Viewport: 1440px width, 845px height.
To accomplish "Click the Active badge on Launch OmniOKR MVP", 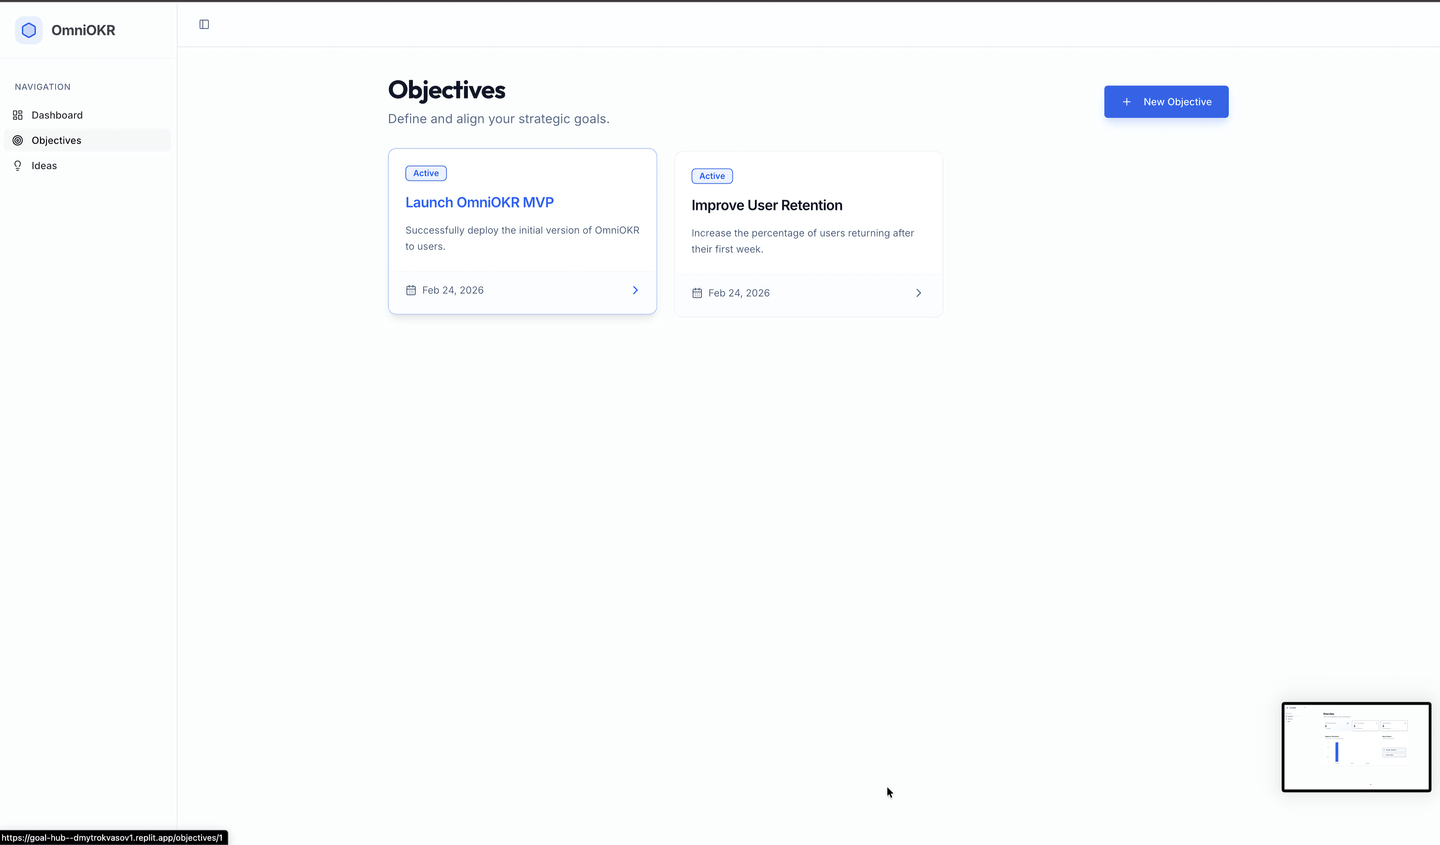I will [x=425, y=172].
